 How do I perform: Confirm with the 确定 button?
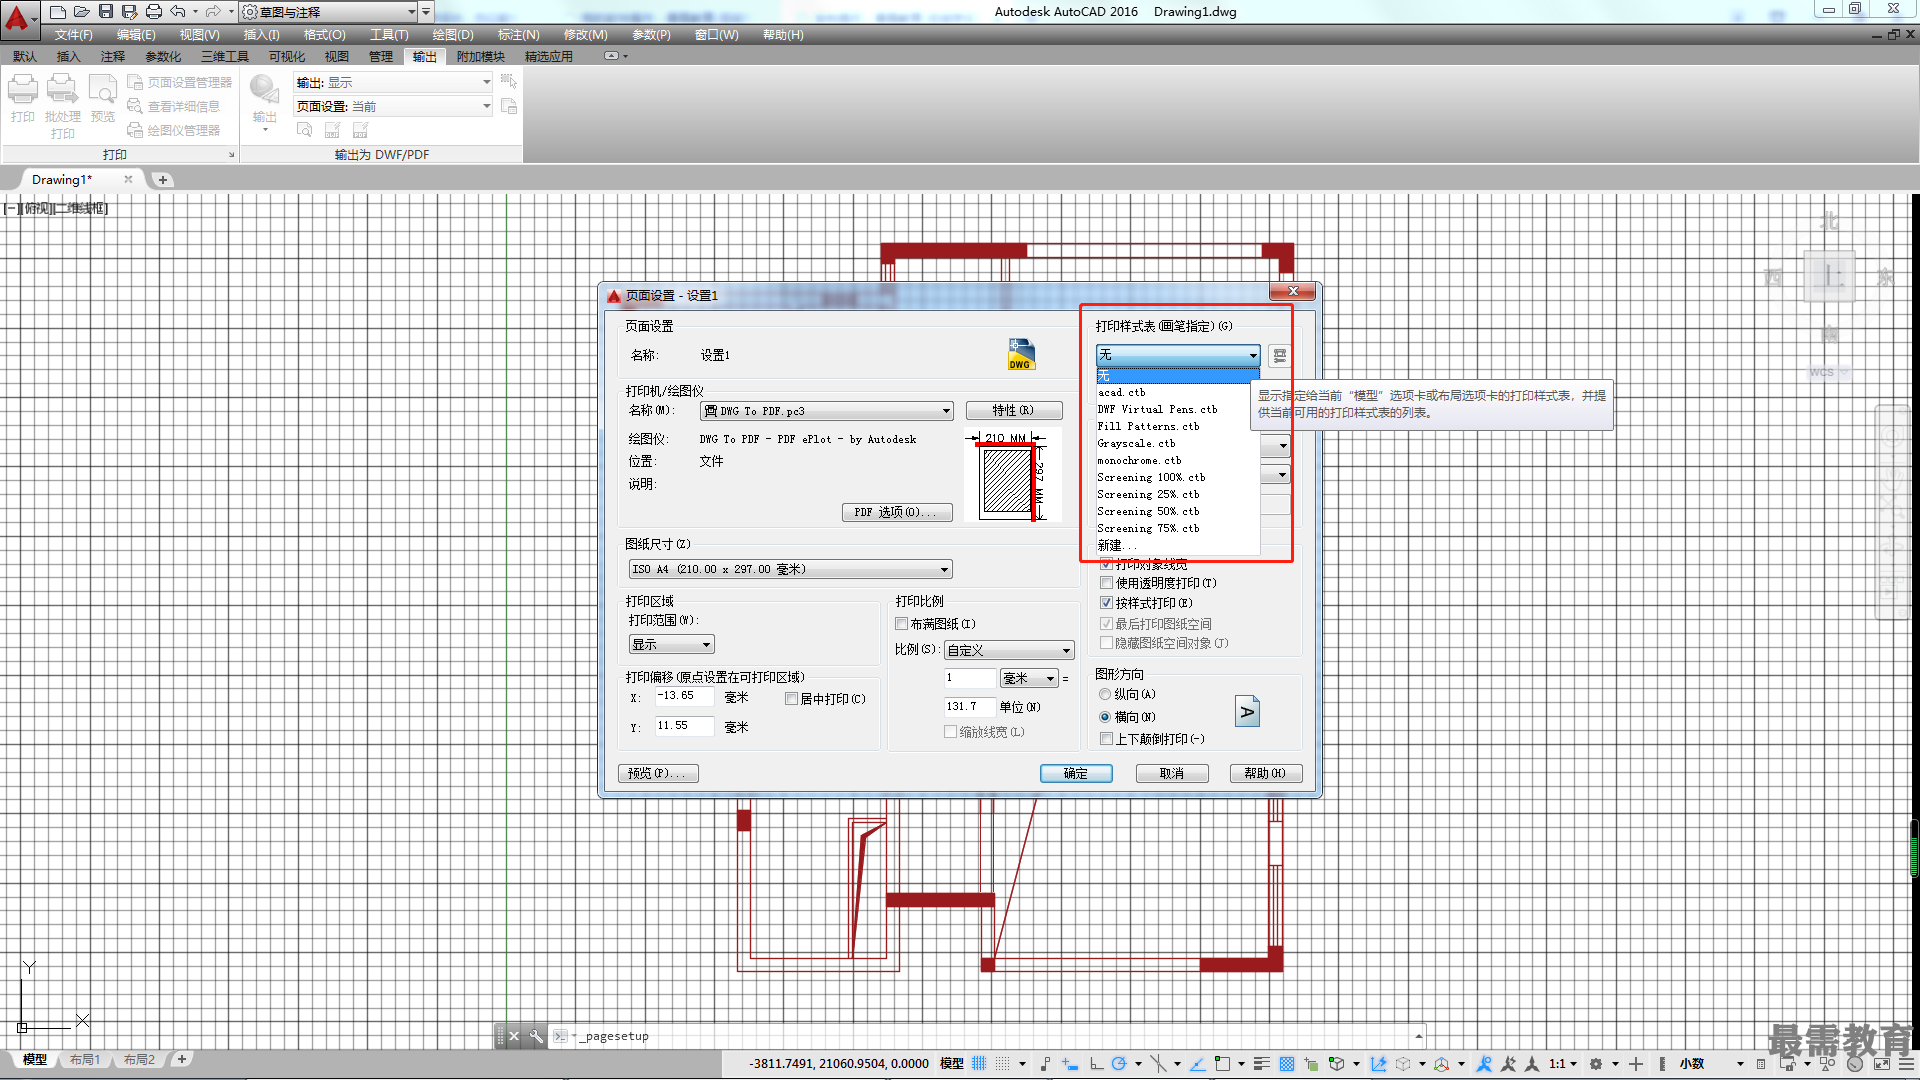pos(1076,773)
